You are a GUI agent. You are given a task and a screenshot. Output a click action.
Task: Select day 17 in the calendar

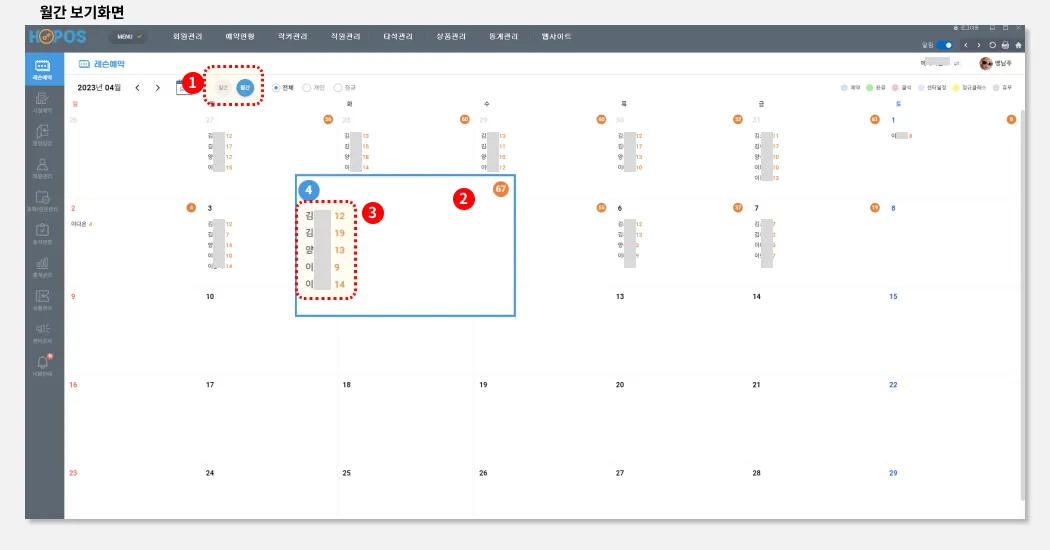click(210, 385)
